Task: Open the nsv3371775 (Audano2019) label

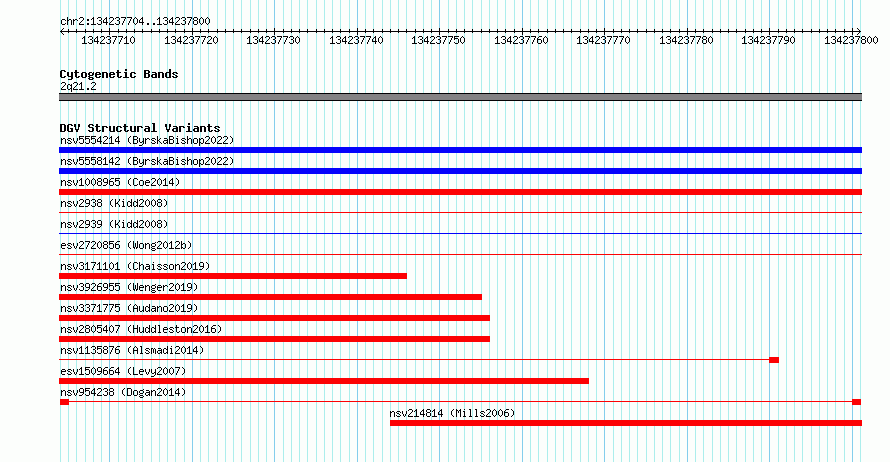Action: tap(129, 308)
